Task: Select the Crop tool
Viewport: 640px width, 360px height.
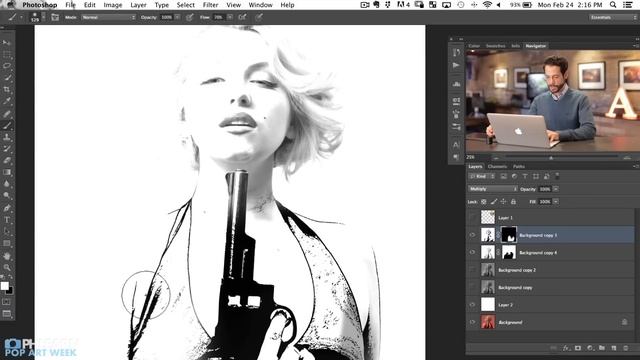Action: pos(7,89)
